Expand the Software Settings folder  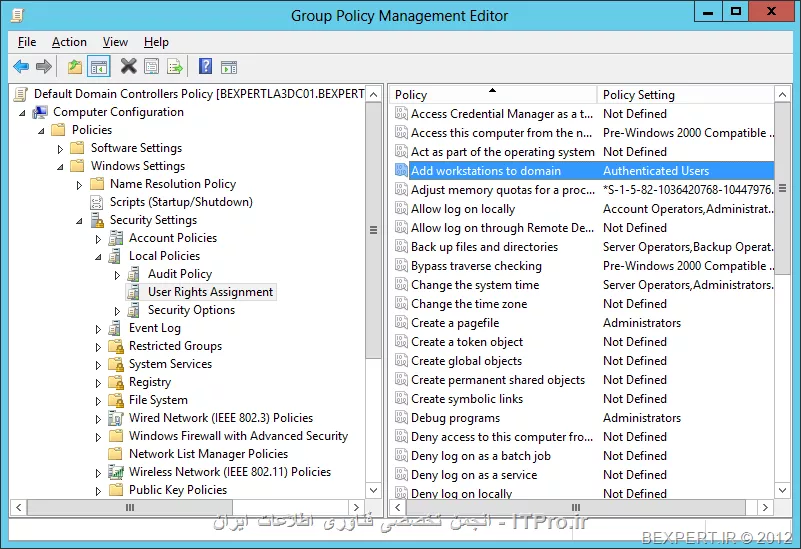60,148
